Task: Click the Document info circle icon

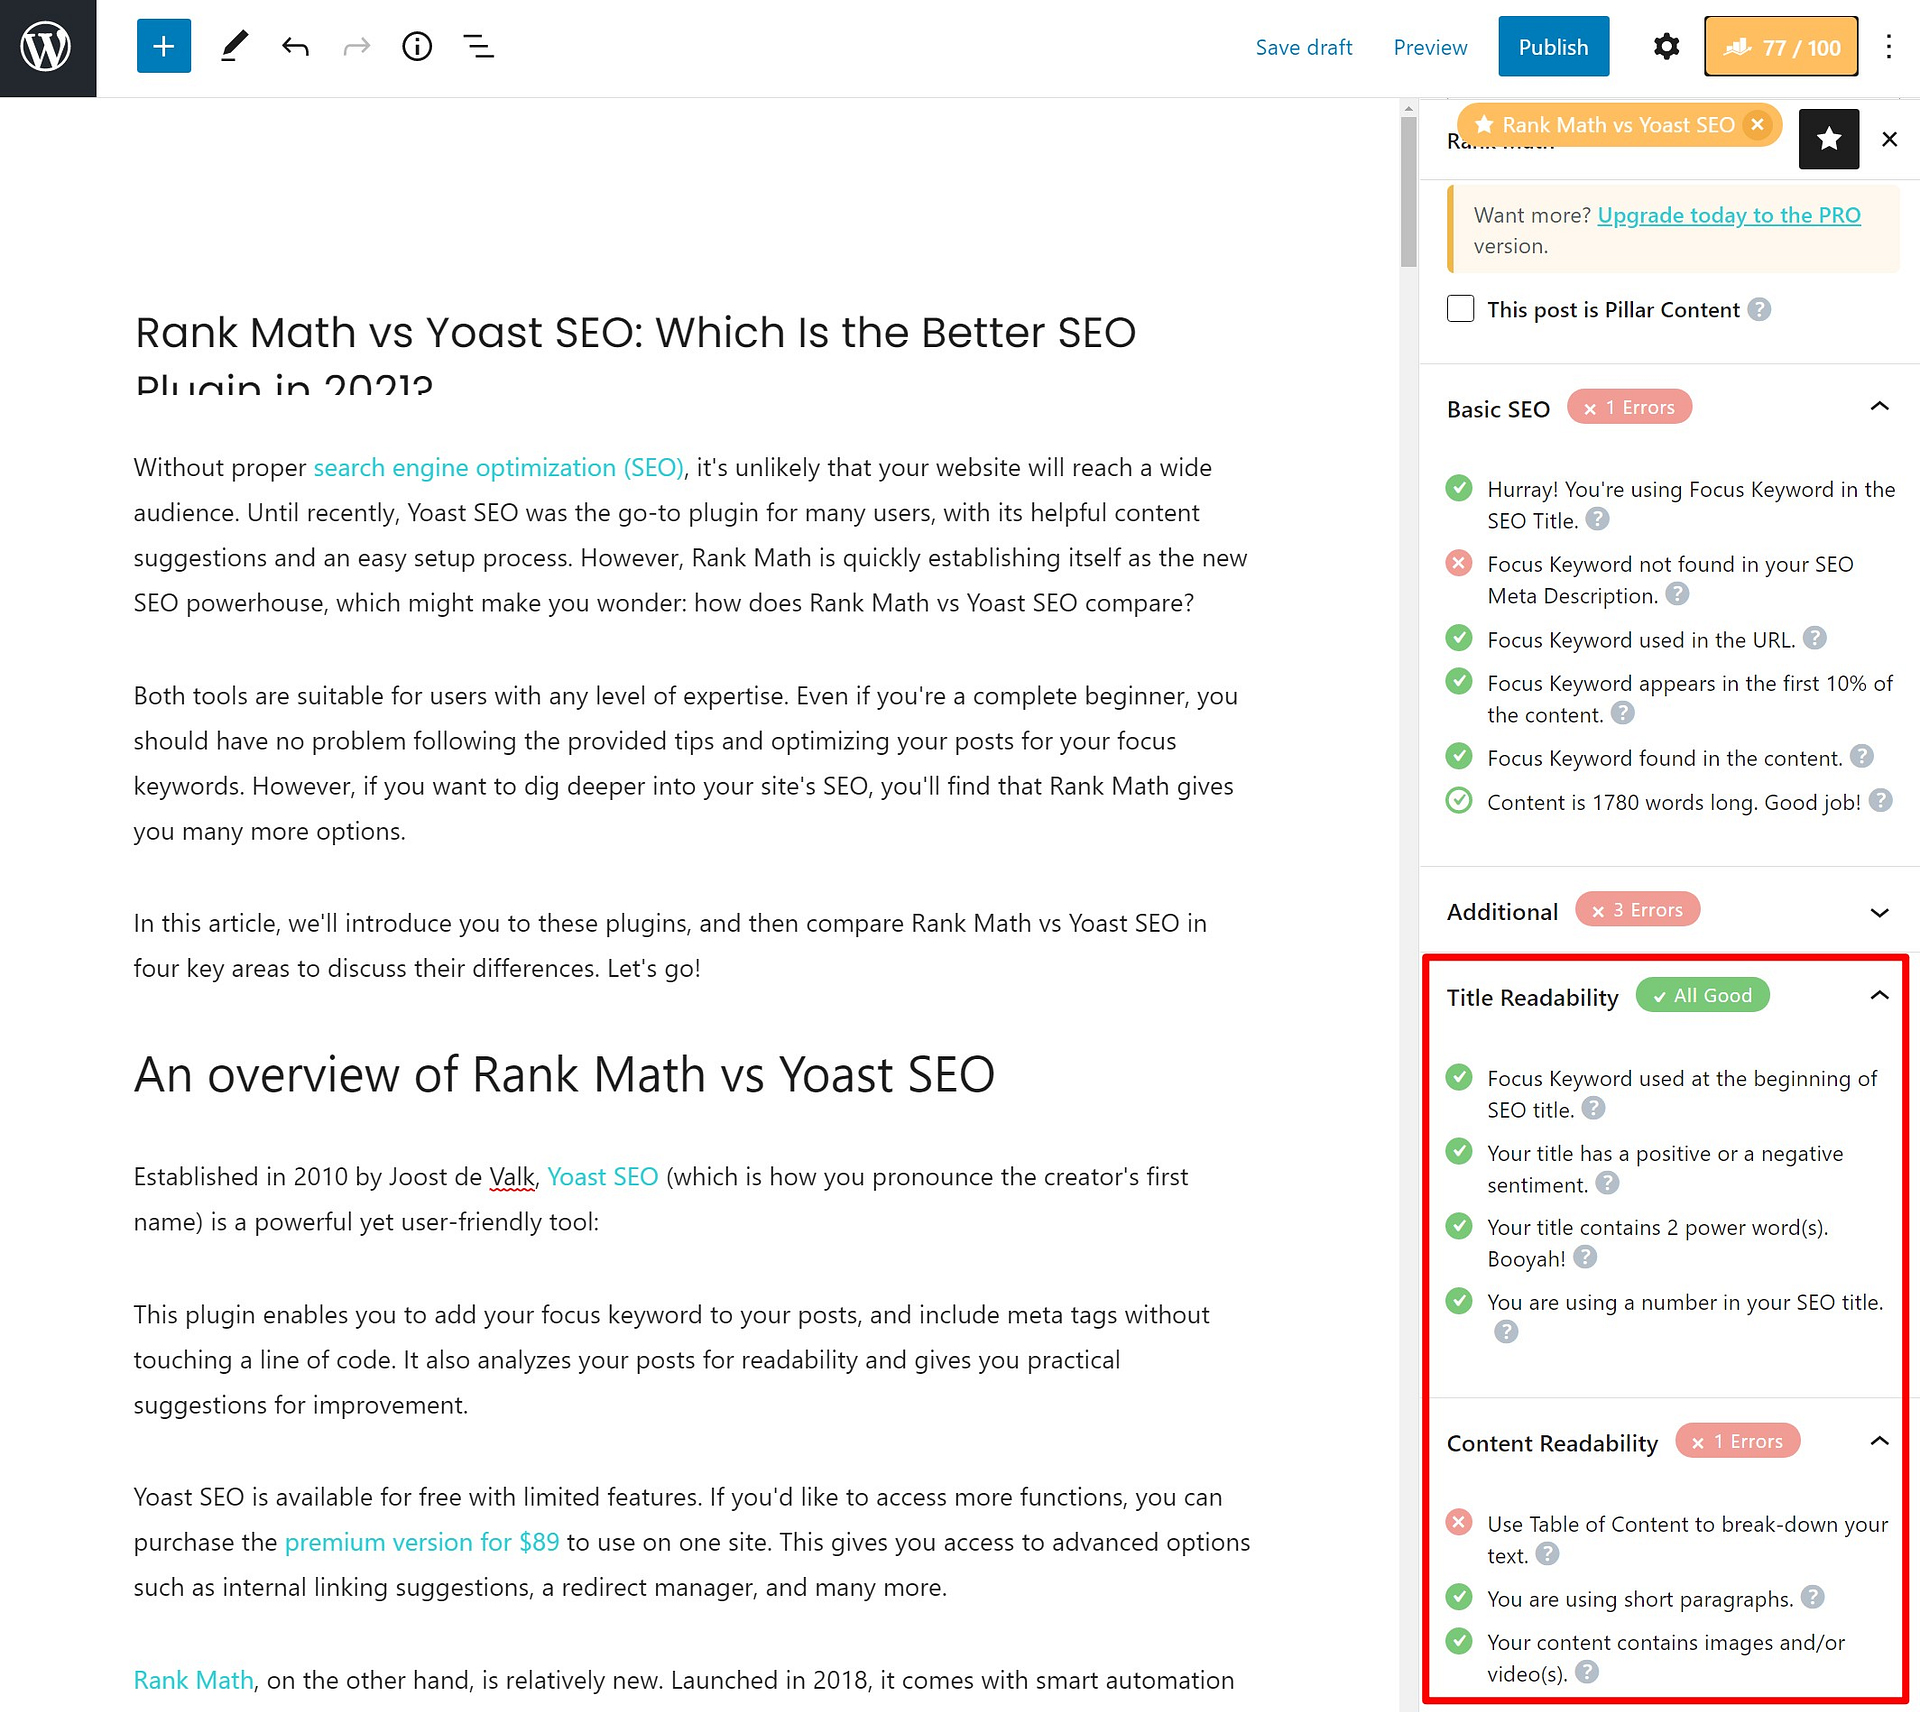Action: click(x=416, y=46)
